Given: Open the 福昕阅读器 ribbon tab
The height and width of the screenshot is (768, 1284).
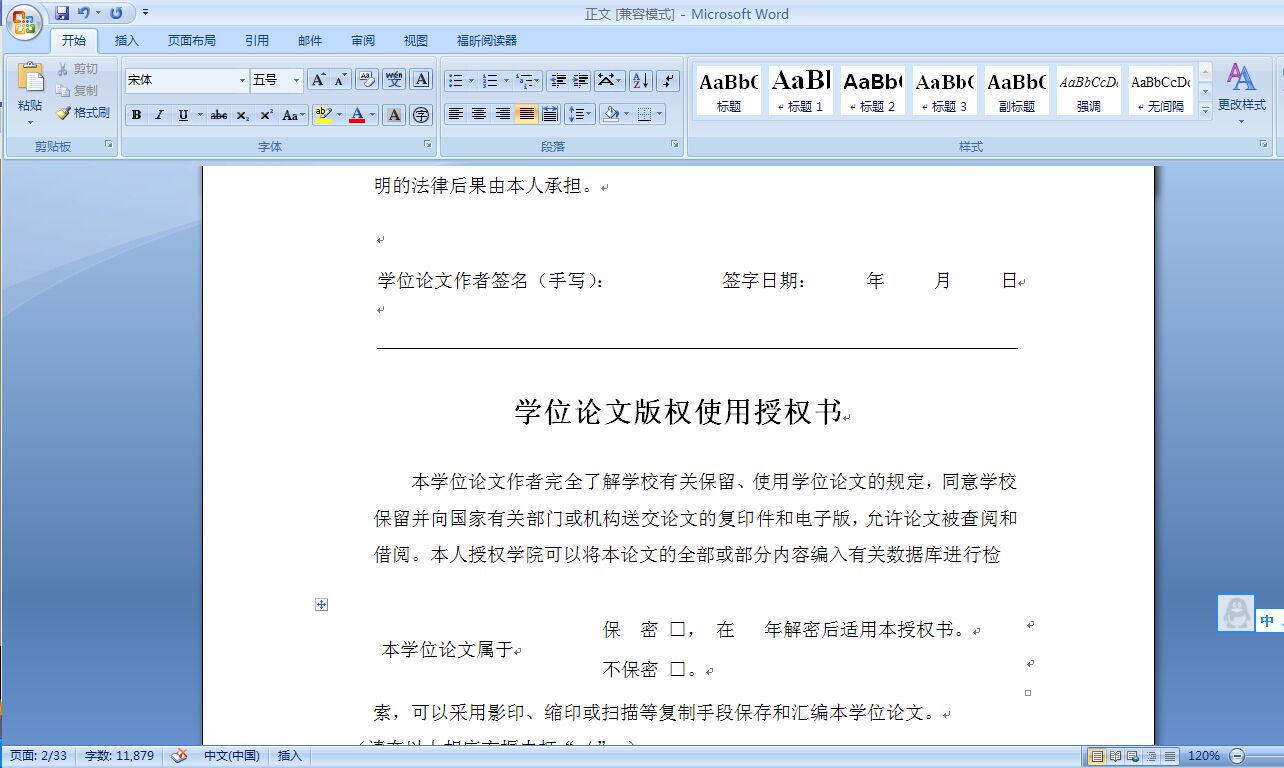Looking at the screenshot, I should (x=487, y=40).
